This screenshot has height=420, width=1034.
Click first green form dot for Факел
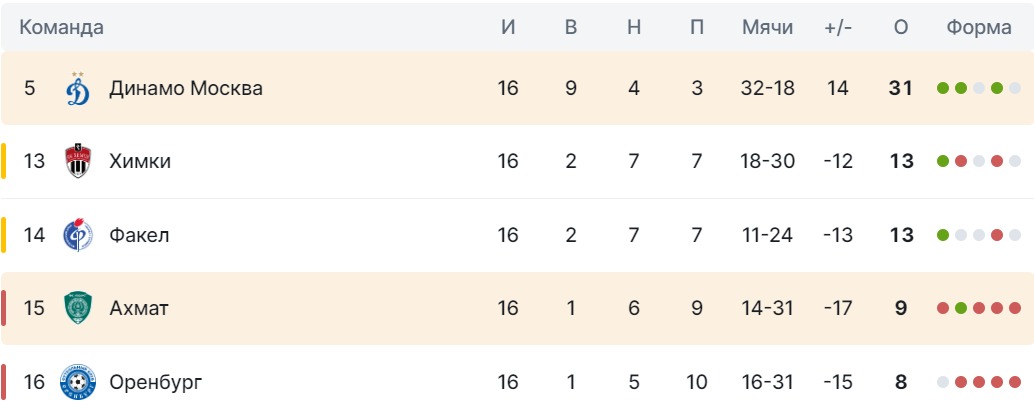point(943,235)
